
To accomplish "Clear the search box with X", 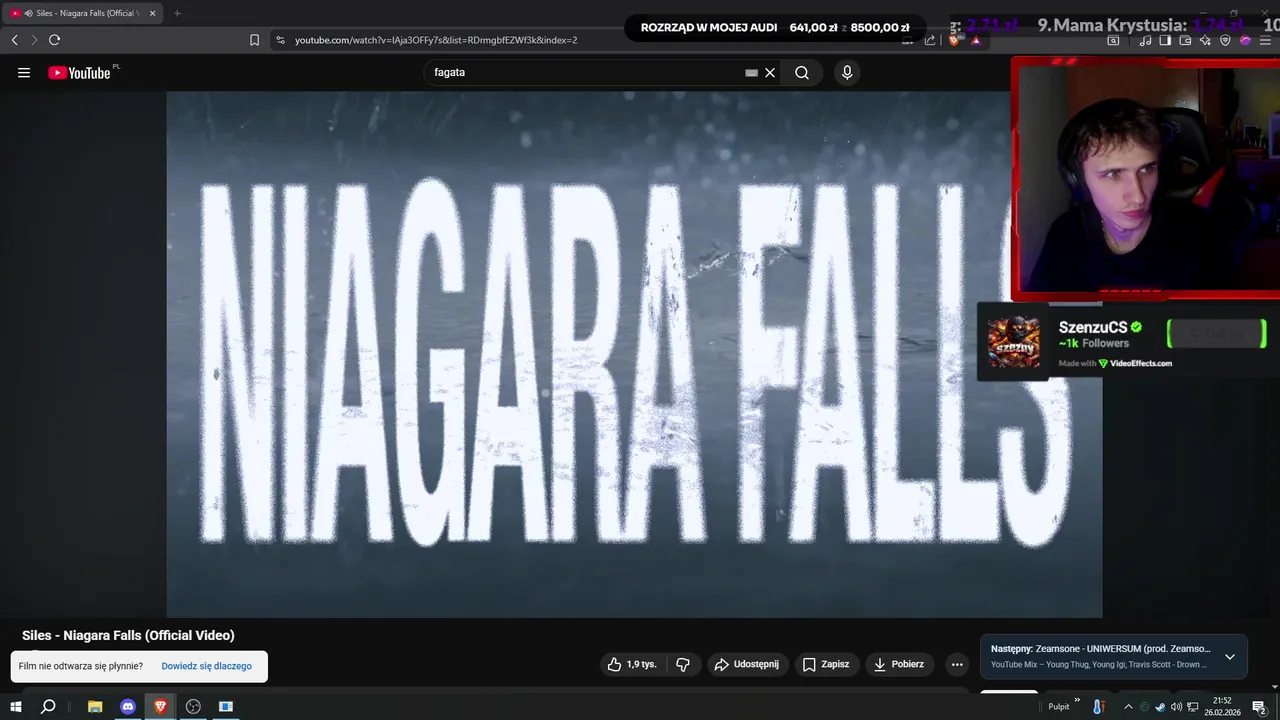I will tap(770, 72).
